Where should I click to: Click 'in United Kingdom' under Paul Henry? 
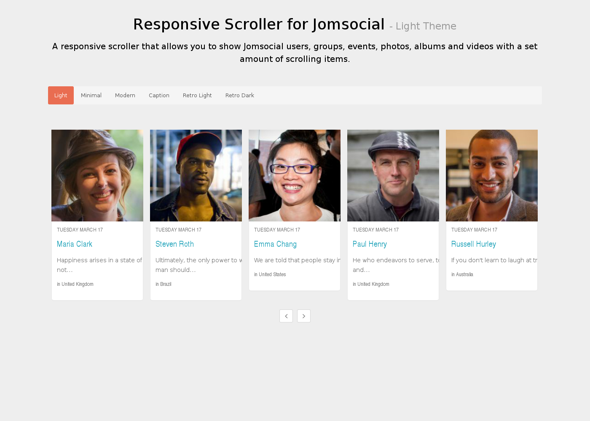pyautogui.click(x=371, y=284)
